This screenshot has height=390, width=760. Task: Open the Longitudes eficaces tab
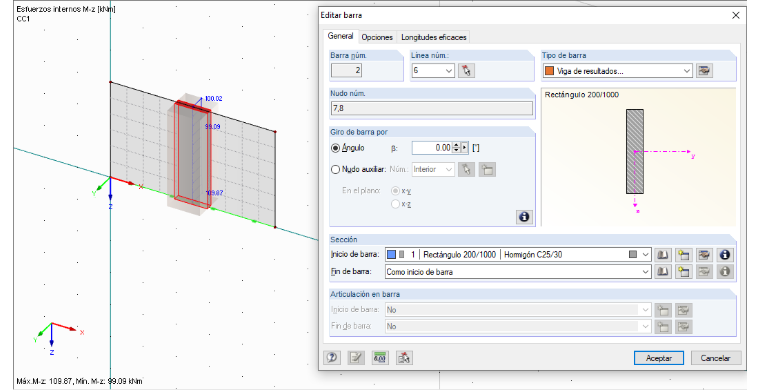[x=433, y=37]
